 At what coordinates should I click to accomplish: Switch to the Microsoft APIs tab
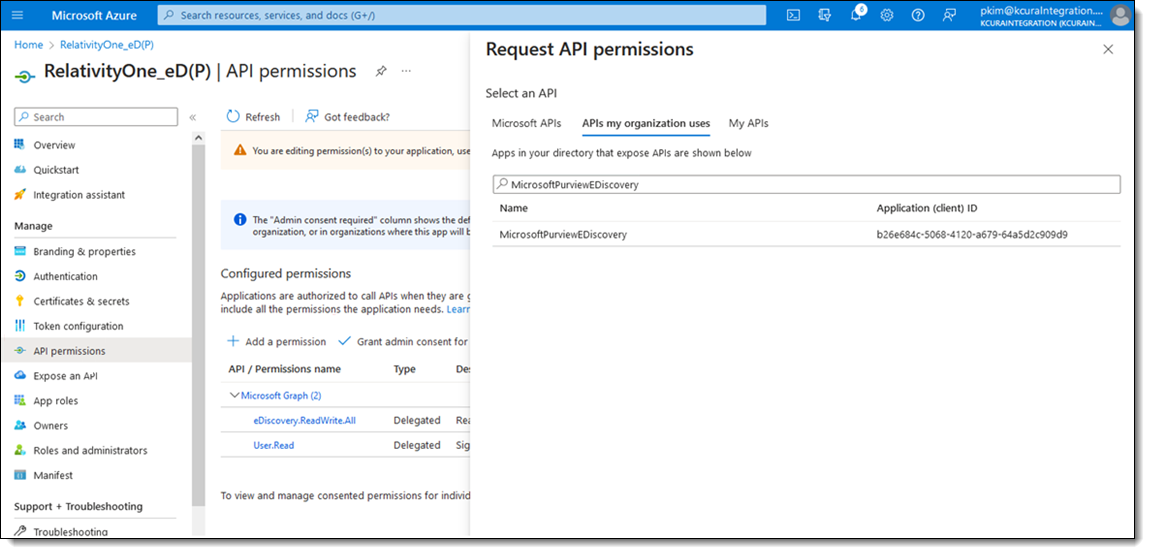pyautogui.click(x=527, y=123)
